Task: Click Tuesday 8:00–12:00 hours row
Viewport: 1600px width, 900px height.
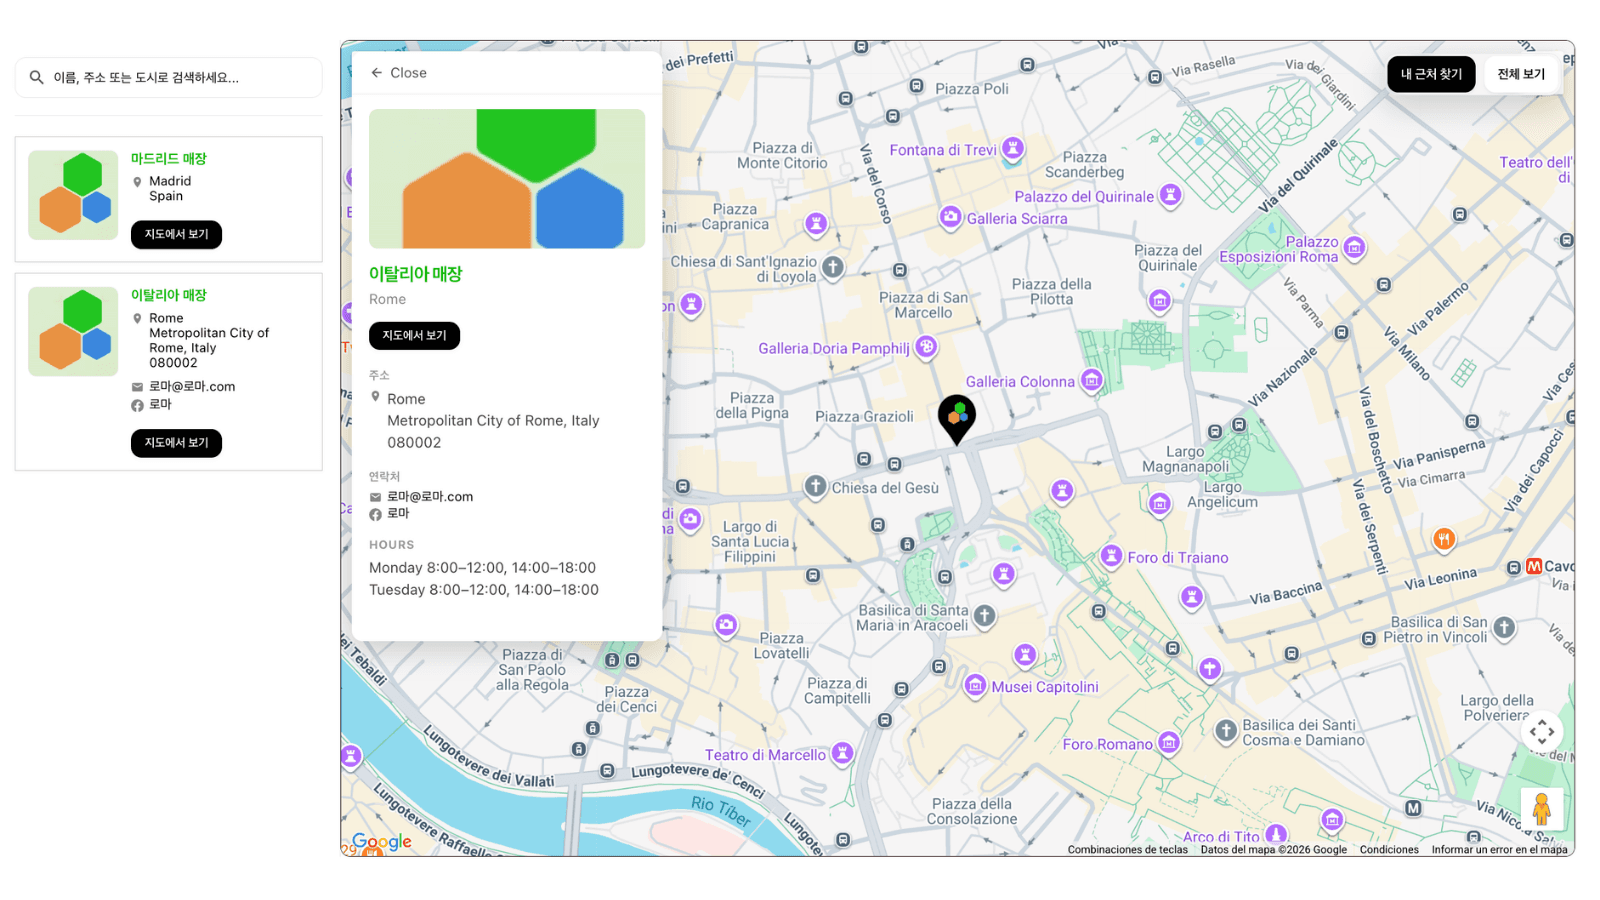Action: pos(484,590)
